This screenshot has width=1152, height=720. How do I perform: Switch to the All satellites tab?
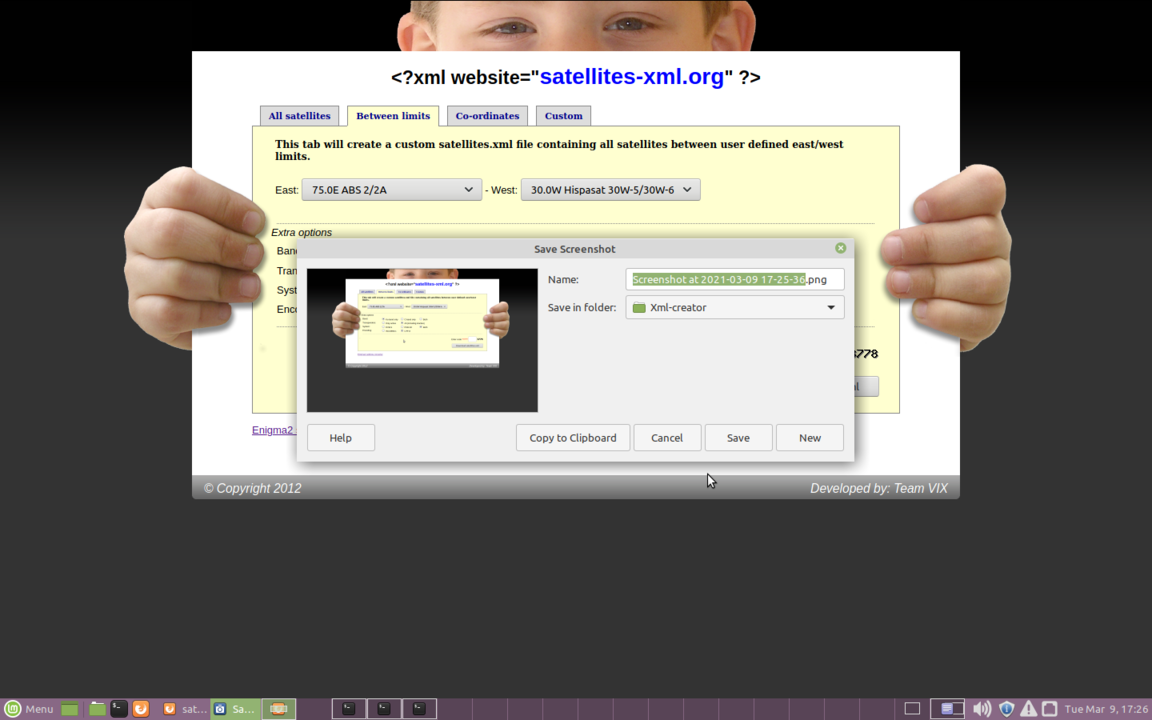pos(299,116)
